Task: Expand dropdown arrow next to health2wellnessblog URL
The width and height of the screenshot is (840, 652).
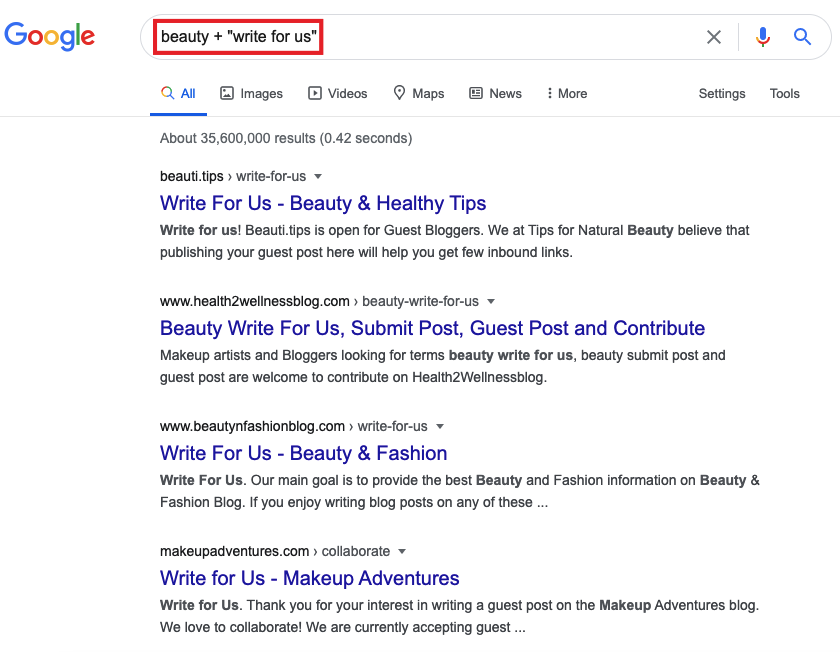Action: (491, 301)
